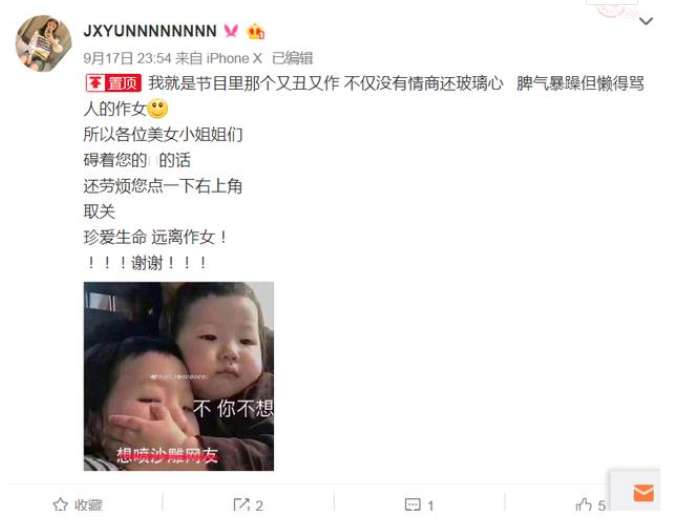Open comments via the speech bubble icon
Screen dimensions: 682x524
412,505
